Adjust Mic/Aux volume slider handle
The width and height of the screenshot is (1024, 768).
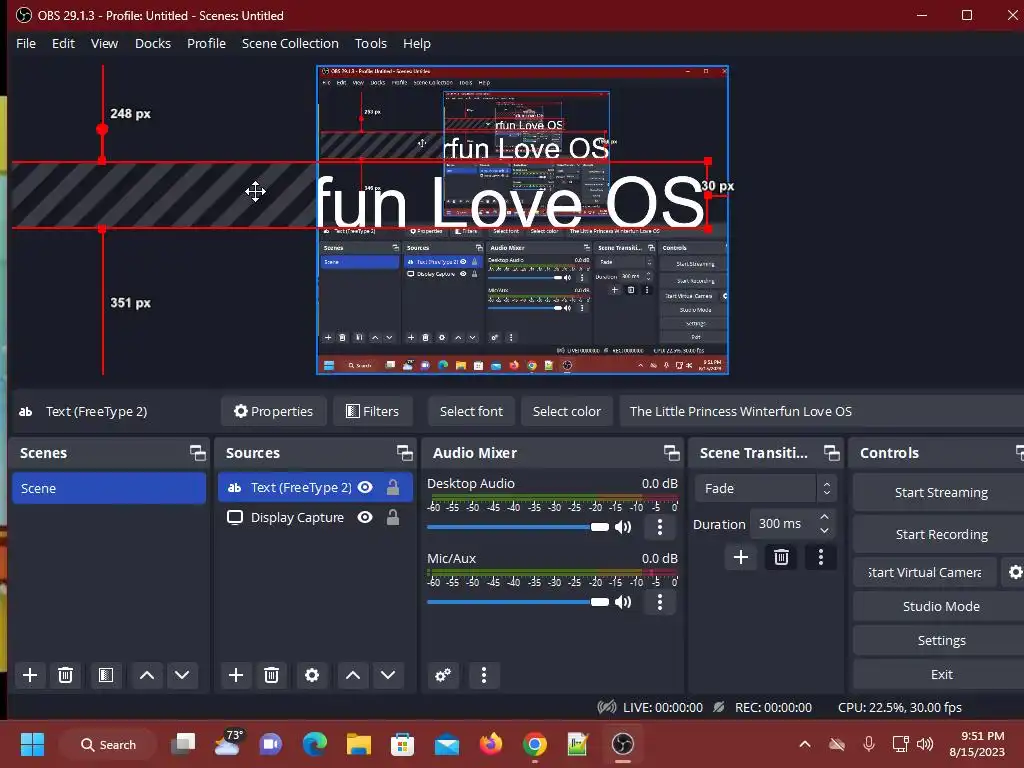tap(600, 602)
